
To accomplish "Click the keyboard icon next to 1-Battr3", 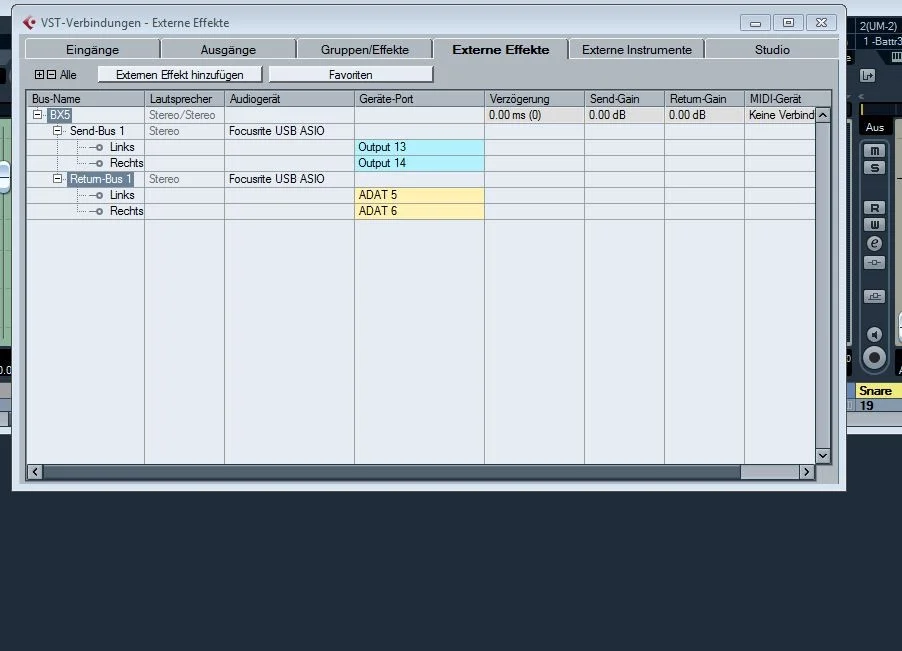I will [x=896, y=56].
